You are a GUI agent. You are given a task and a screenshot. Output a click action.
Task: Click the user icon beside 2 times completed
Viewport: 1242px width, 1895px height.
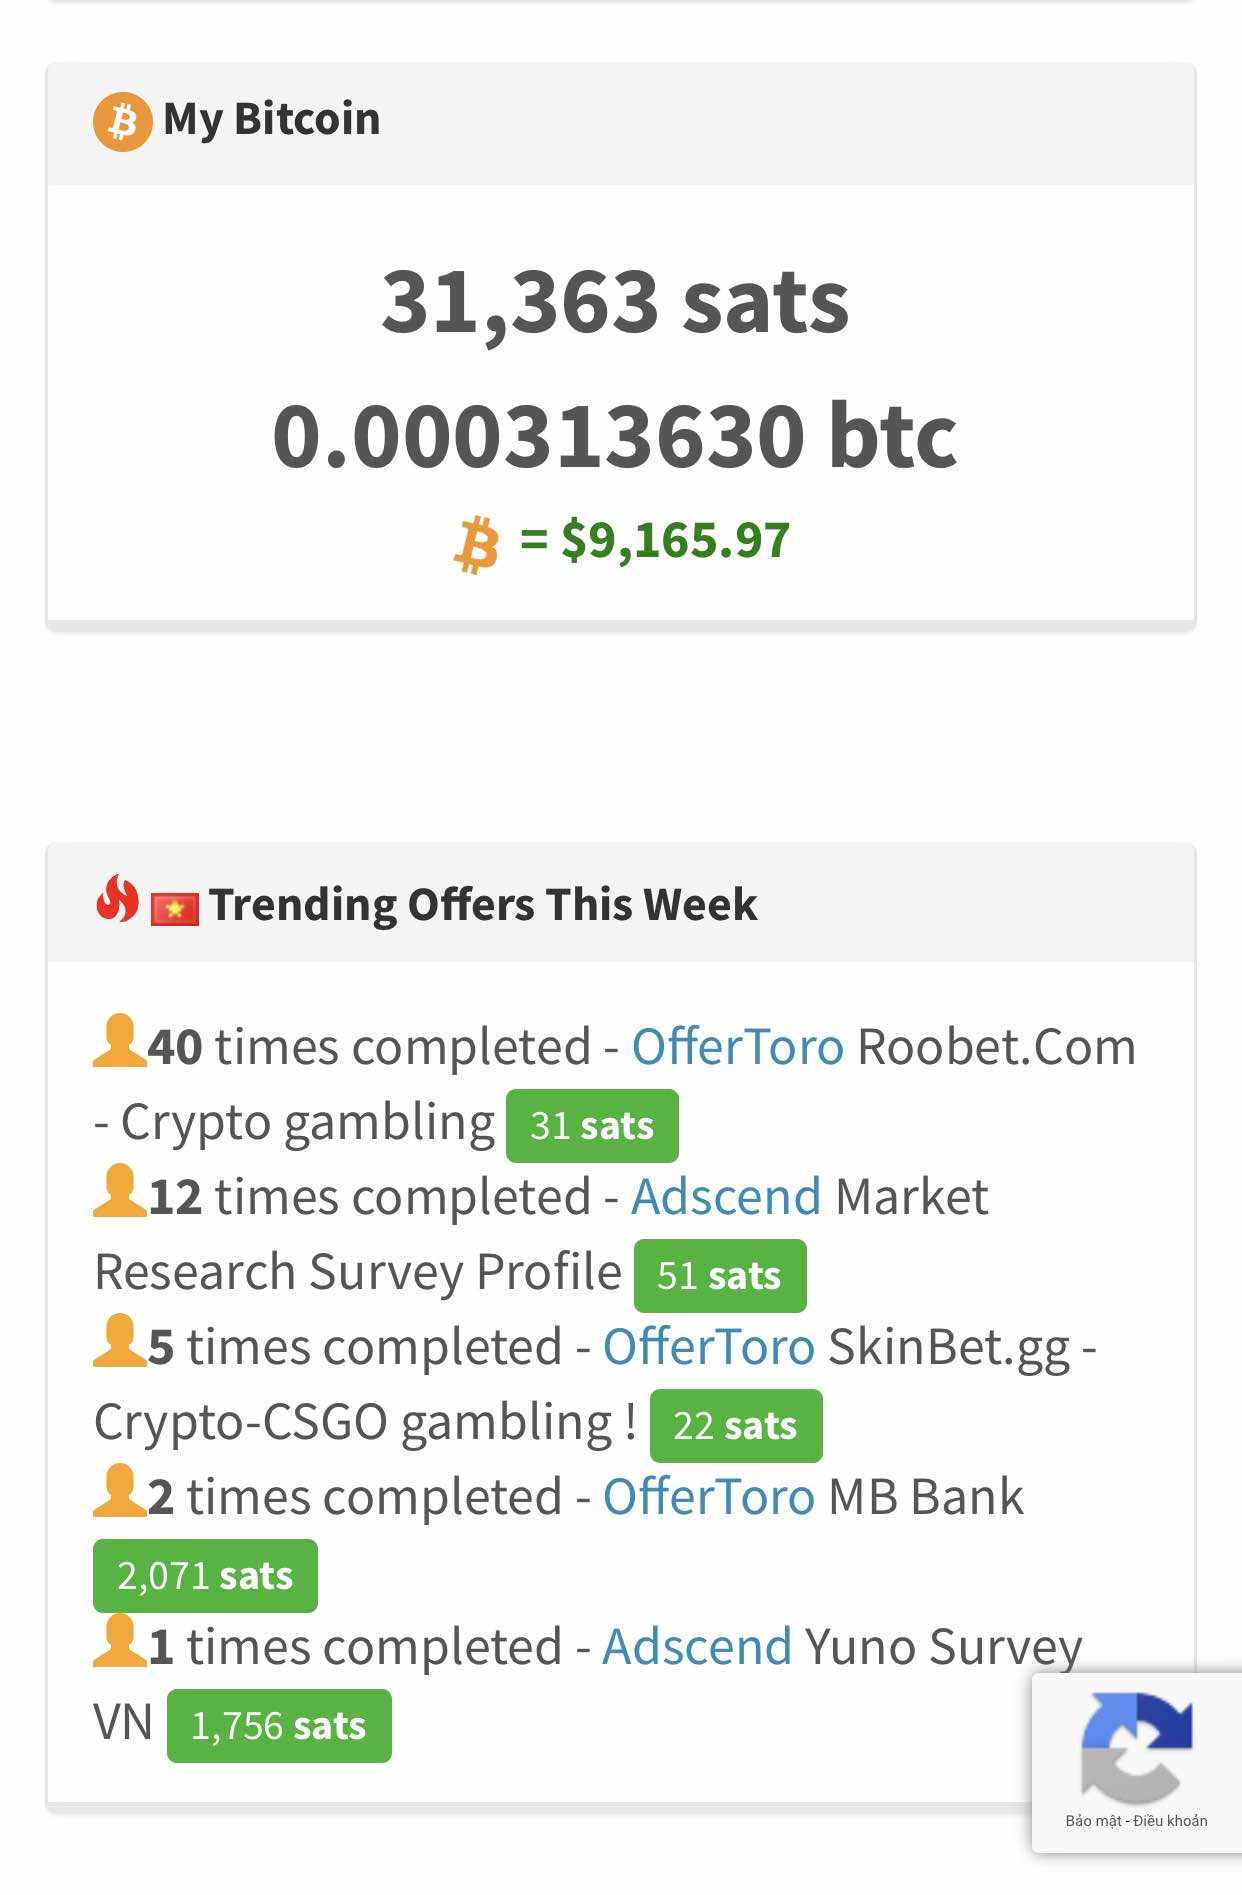119,1491
